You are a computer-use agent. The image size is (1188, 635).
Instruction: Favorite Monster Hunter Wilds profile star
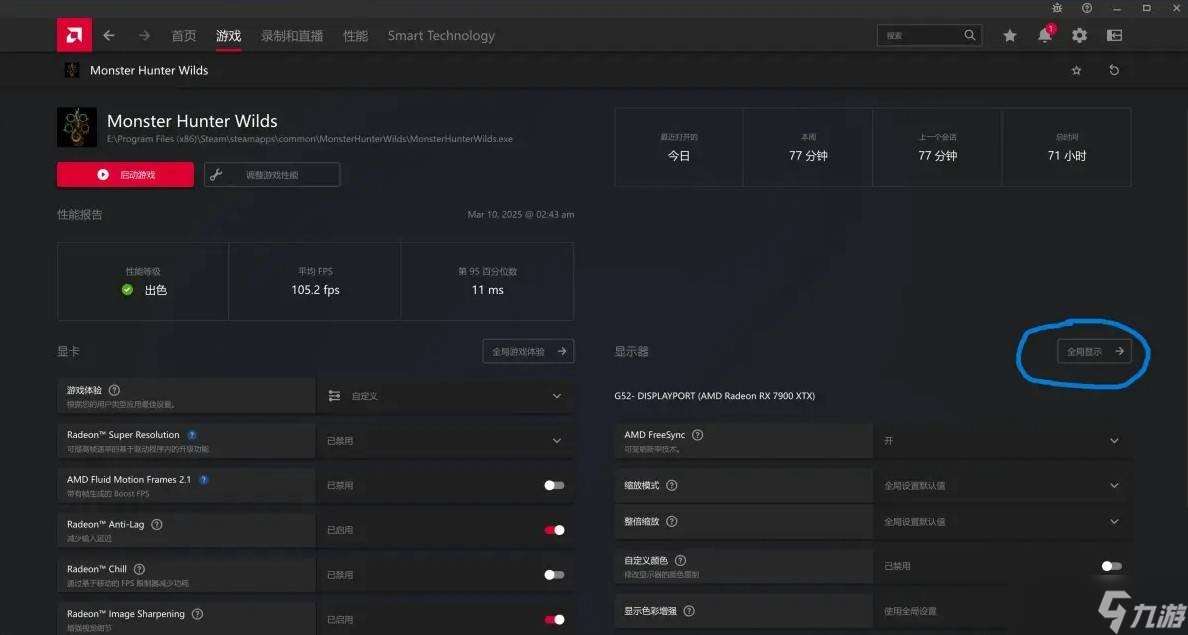1076,70
